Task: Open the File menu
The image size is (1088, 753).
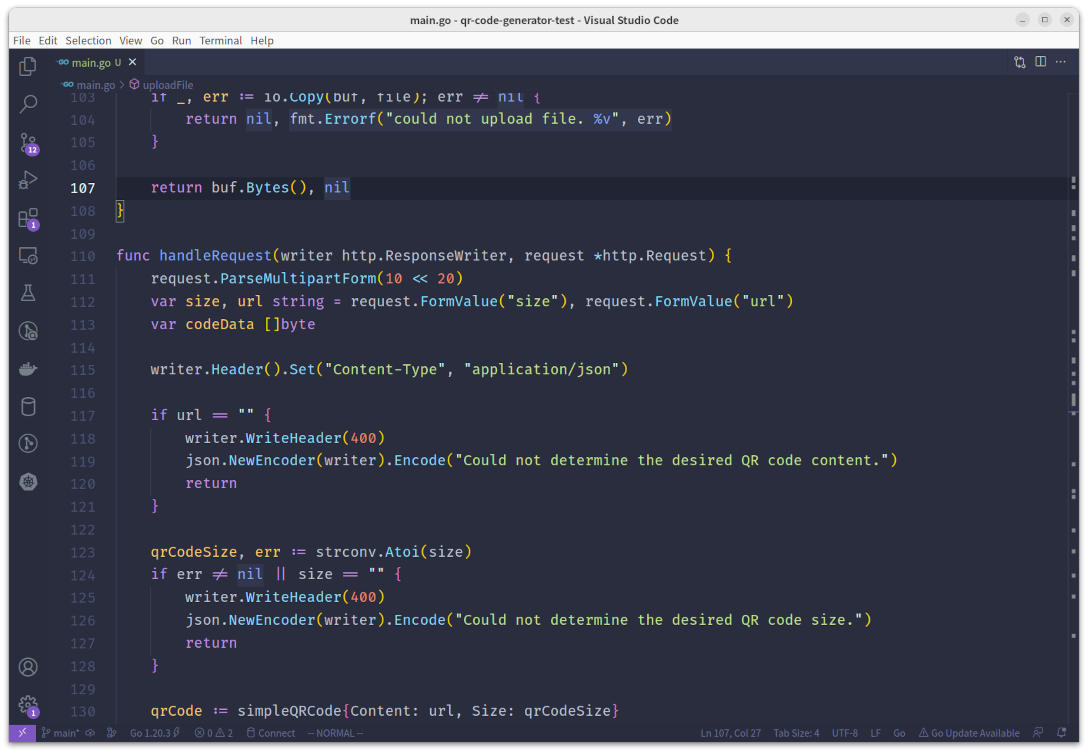Action: pos(22,40)
